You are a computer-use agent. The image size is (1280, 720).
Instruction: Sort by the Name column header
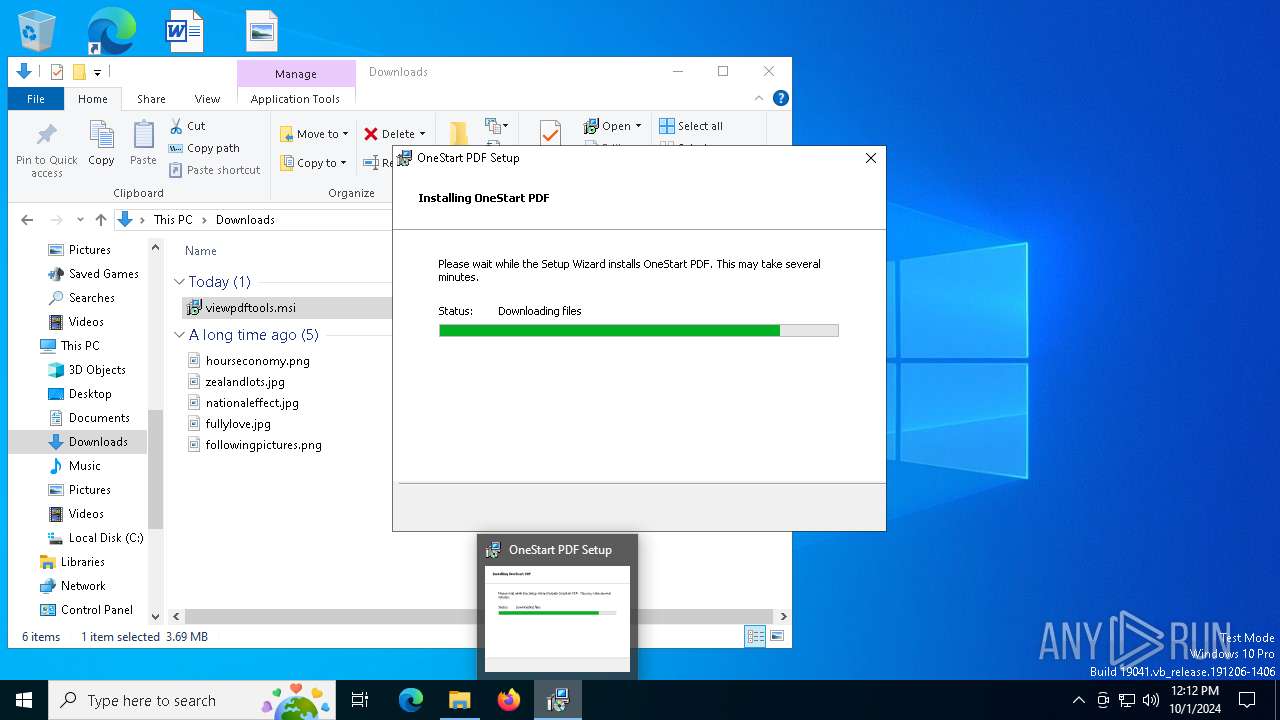click(x=201, y=251)
